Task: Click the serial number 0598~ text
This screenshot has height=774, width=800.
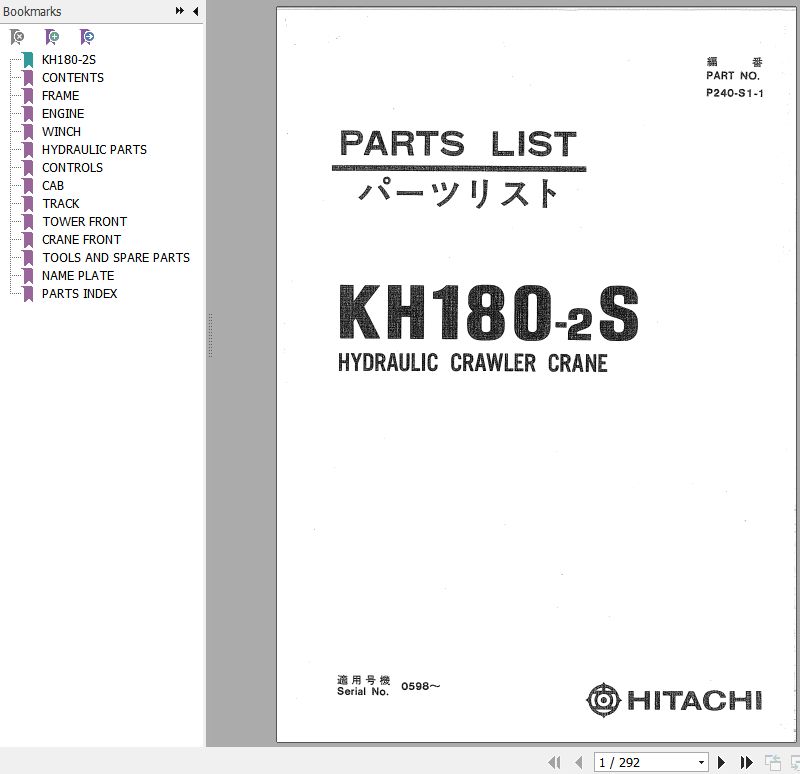Action: [x=420, y=686]
